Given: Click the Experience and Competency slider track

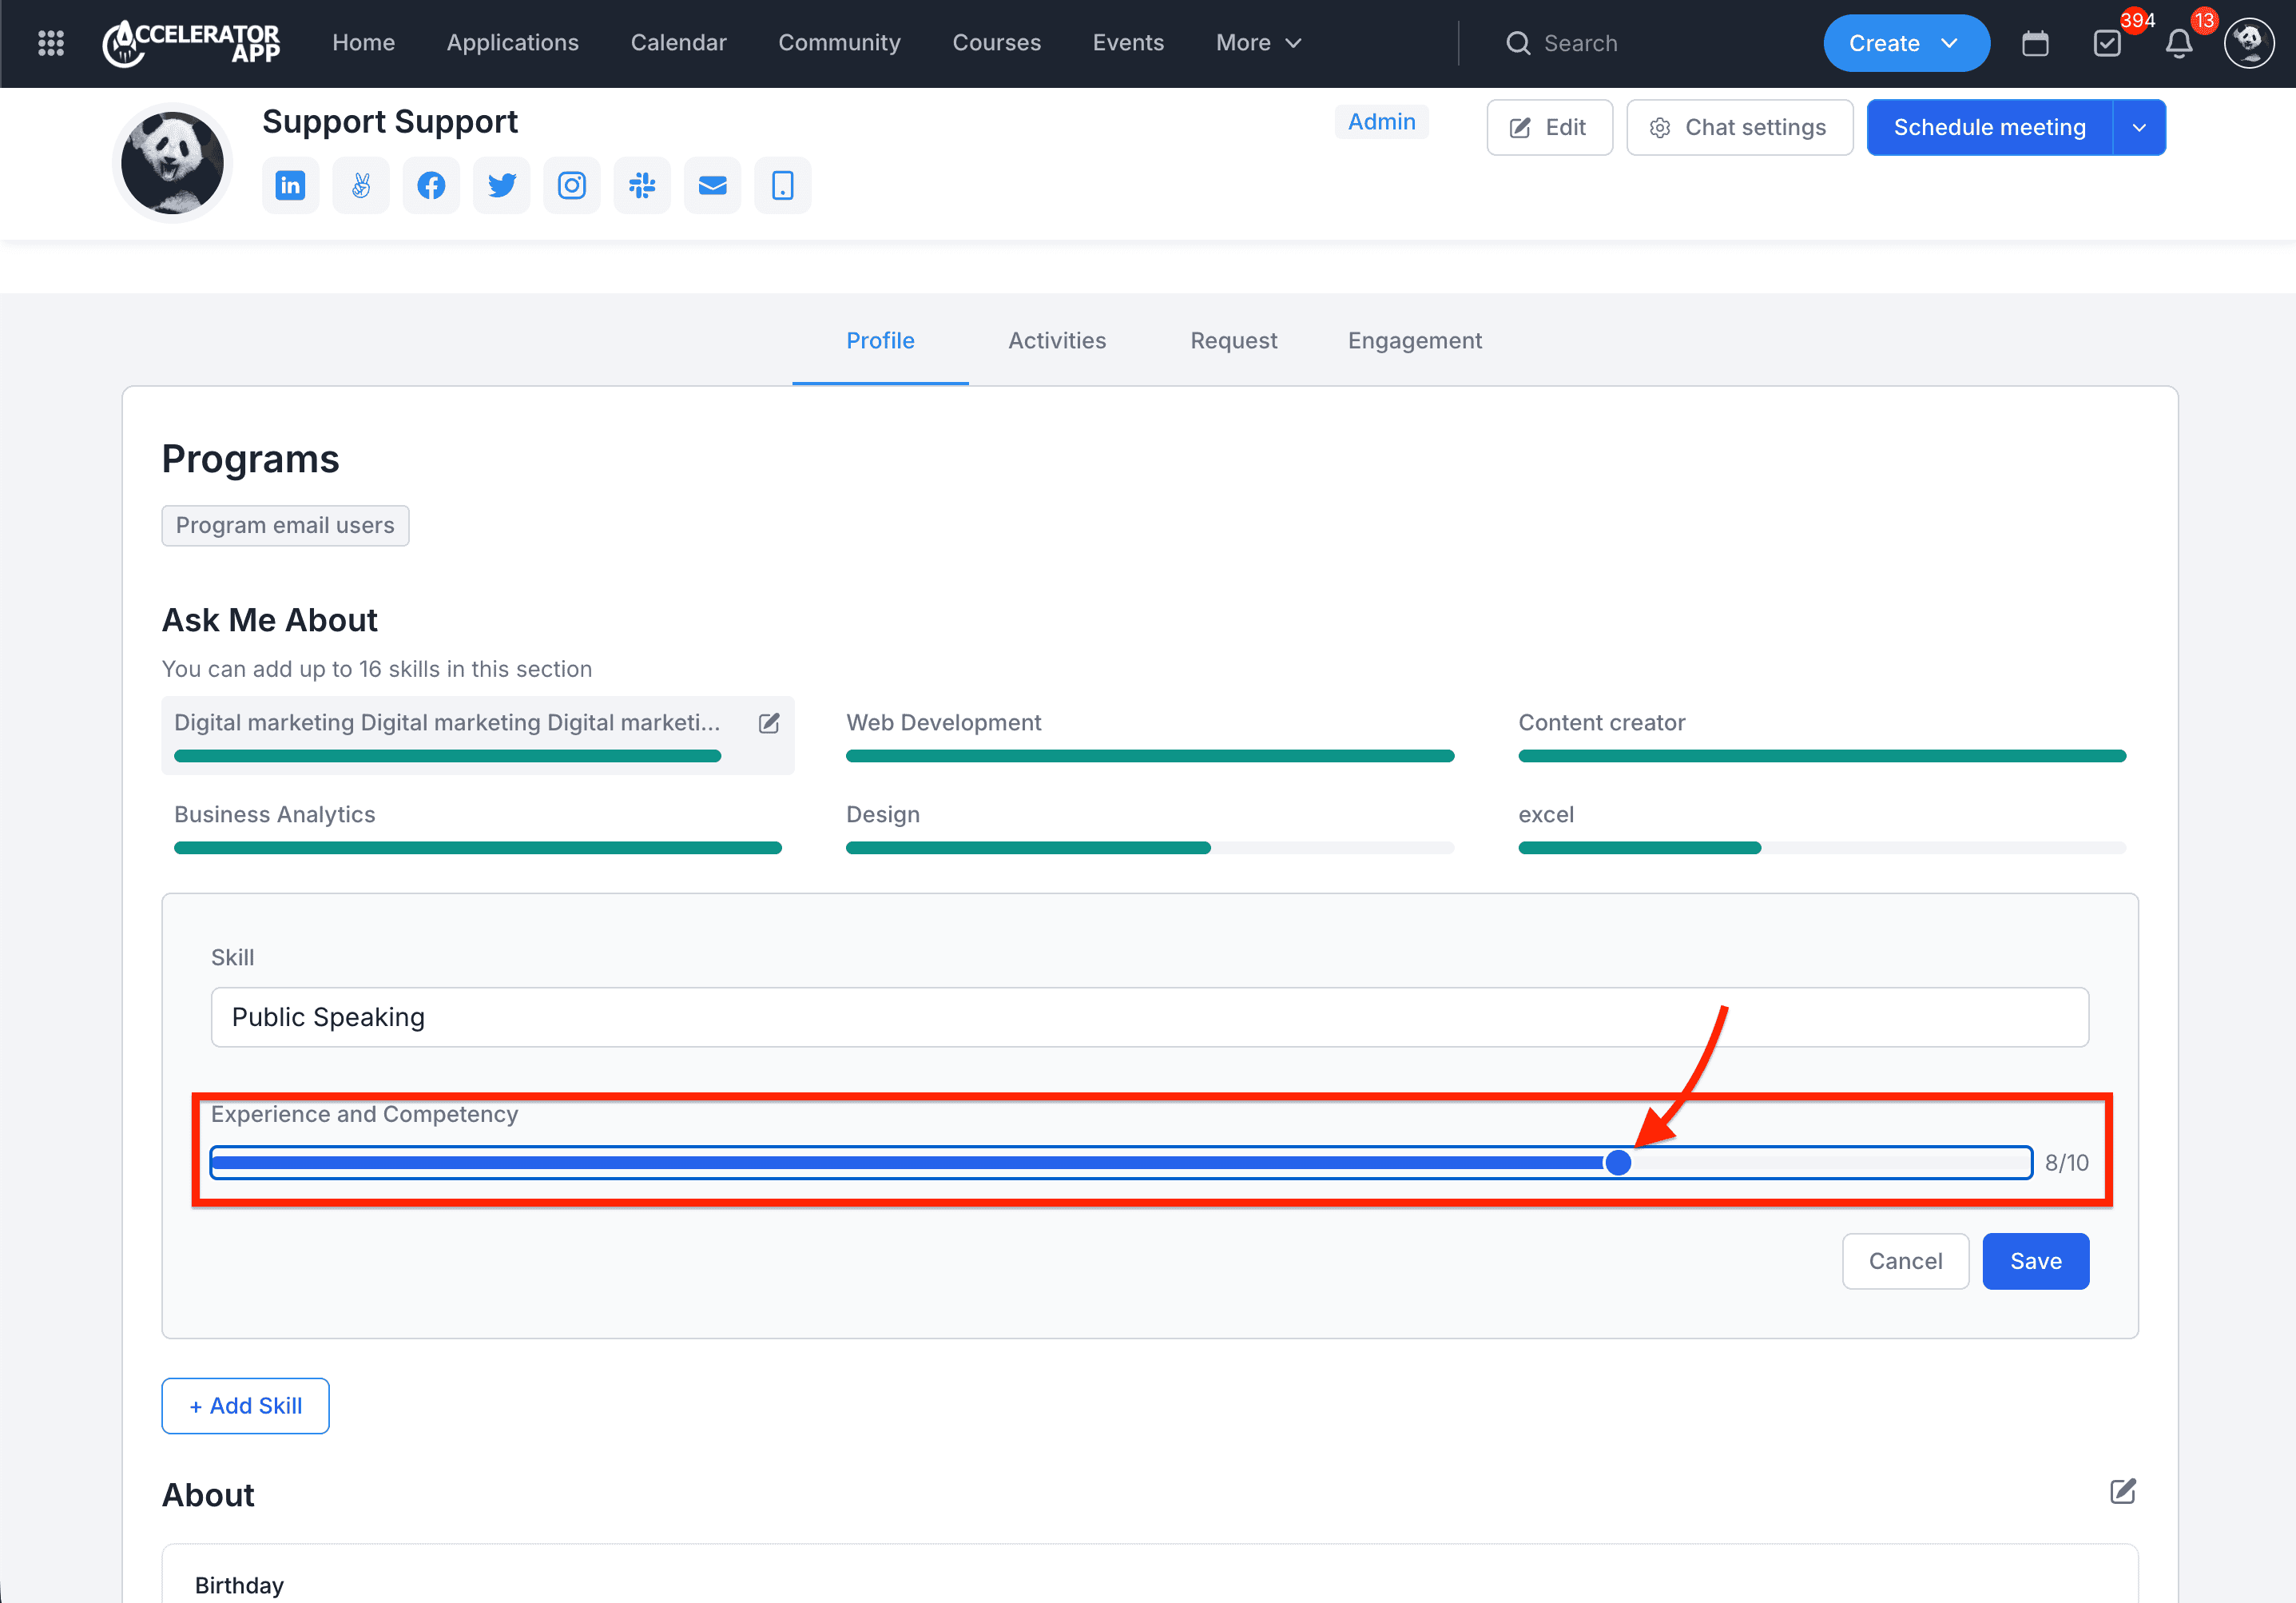Looking at the screenshot, I should coord(1120,1163).
